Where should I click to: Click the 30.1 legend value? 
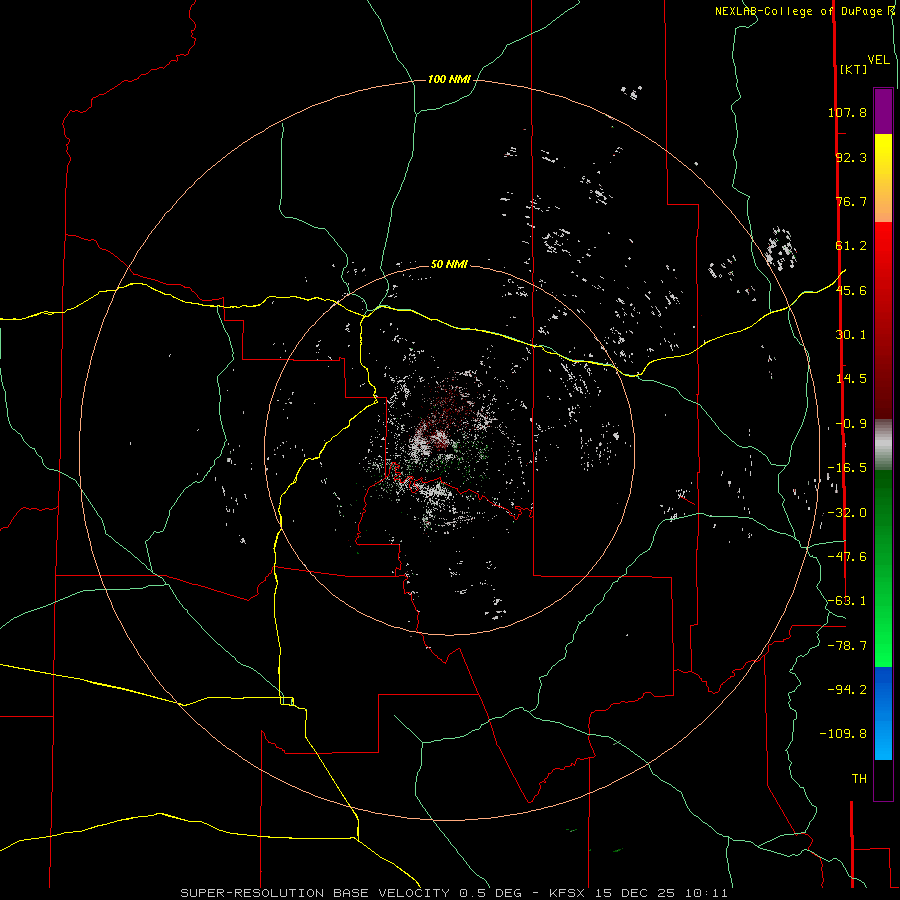click(851, 335)
